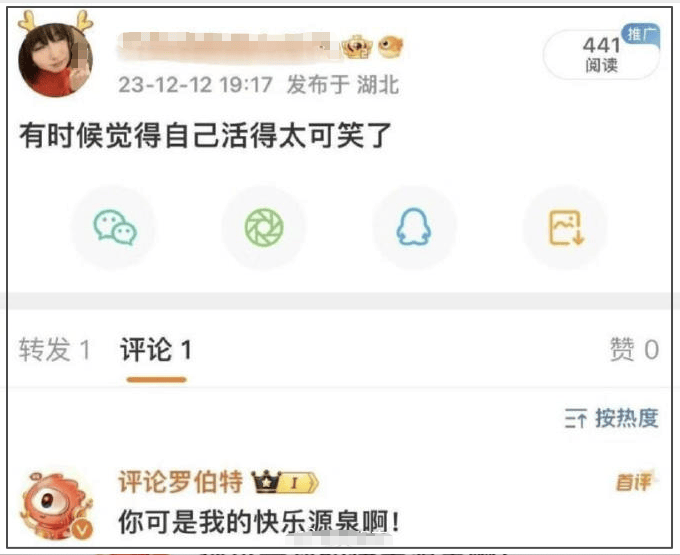Share to WeChat Moments shutter icon
Viewport: 680px width, 555px height.
[264, 228]
